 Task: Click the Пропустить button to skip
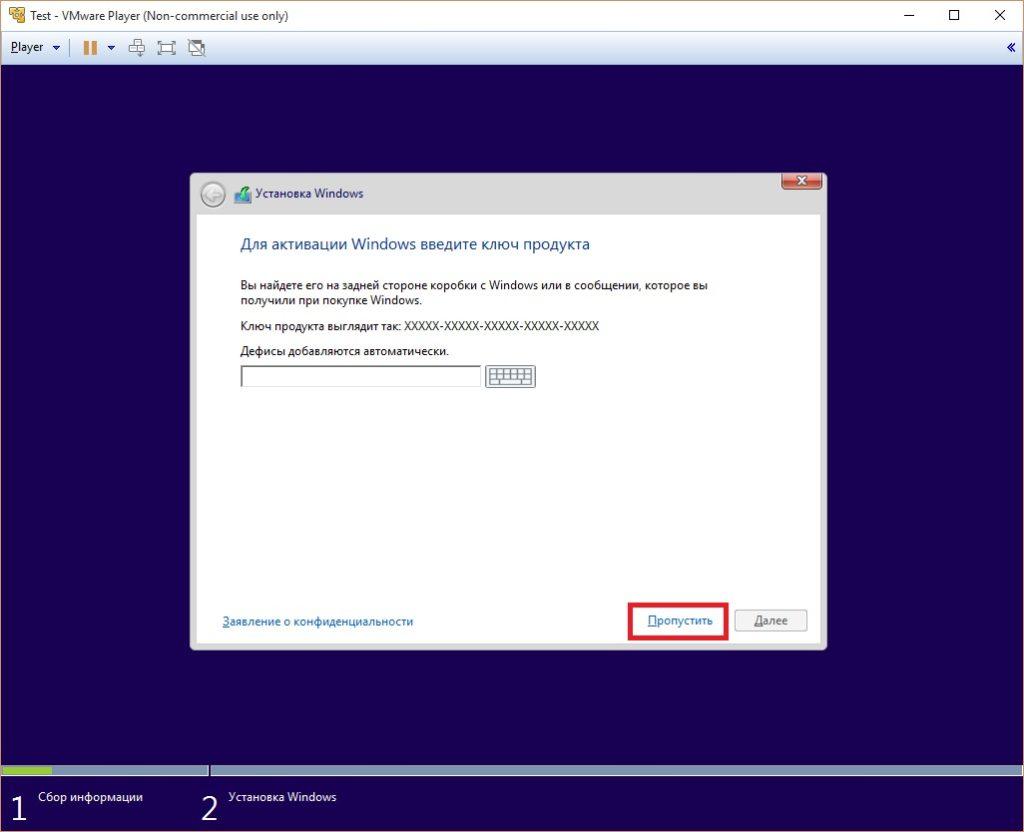680,620
